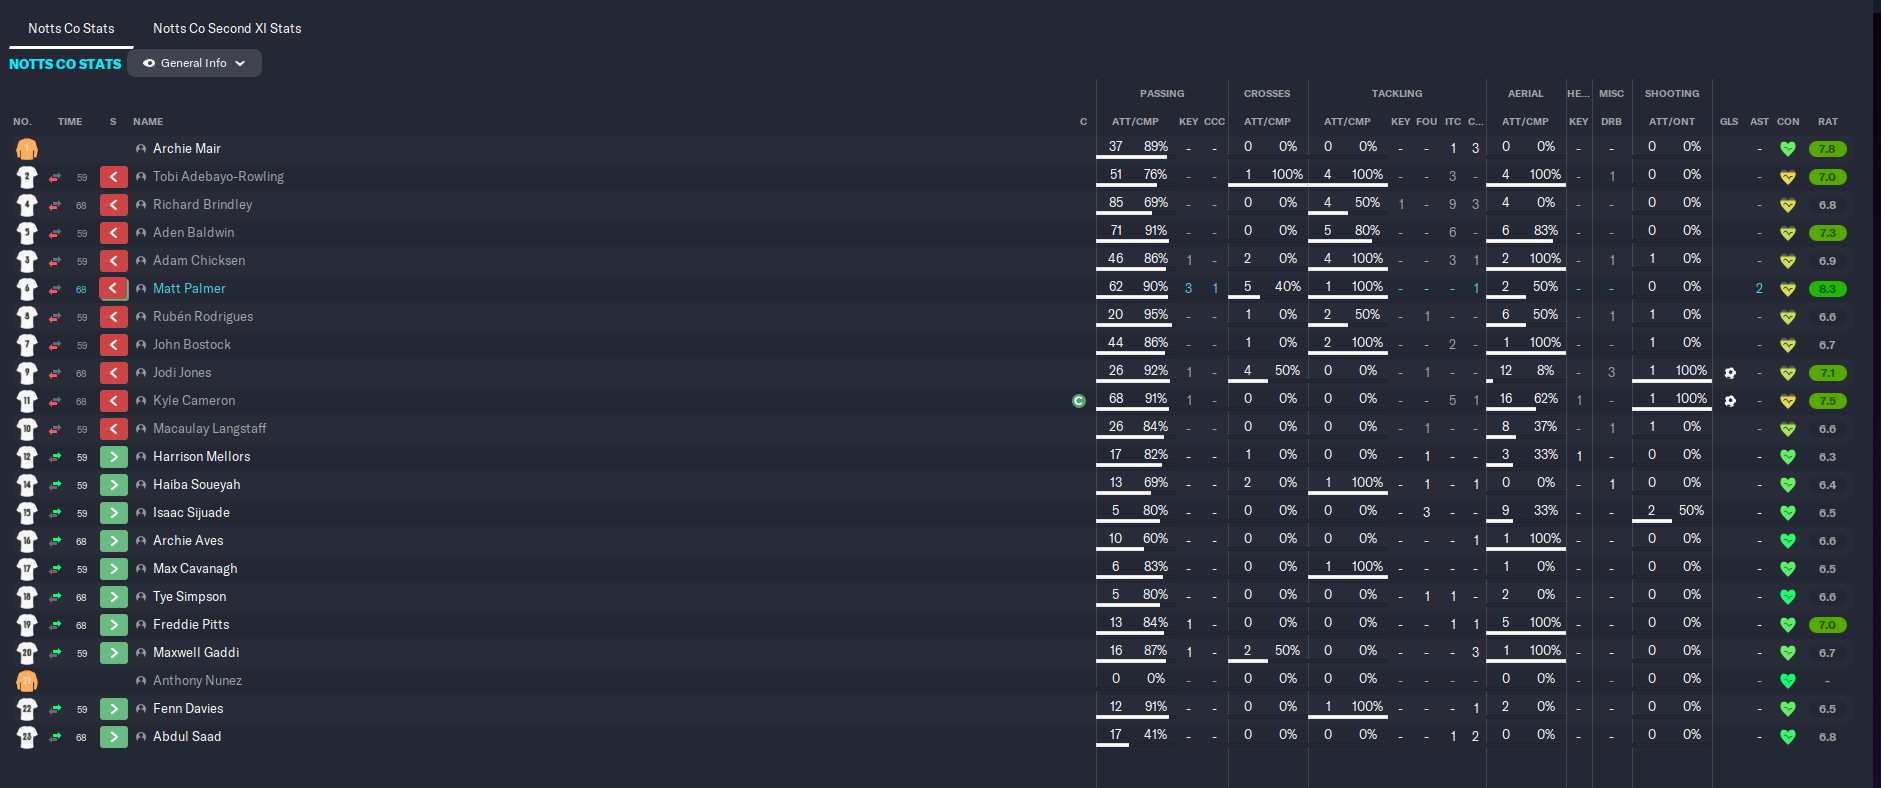Click the goal ball icon on Jodi Jones's row

point(1730,373)
